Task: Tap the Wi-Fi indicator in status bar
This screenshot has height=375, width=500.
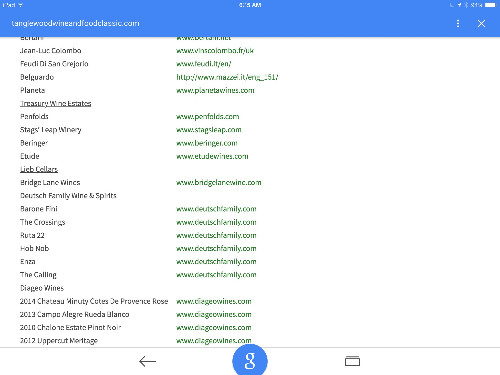Action: tap(21, 5)
